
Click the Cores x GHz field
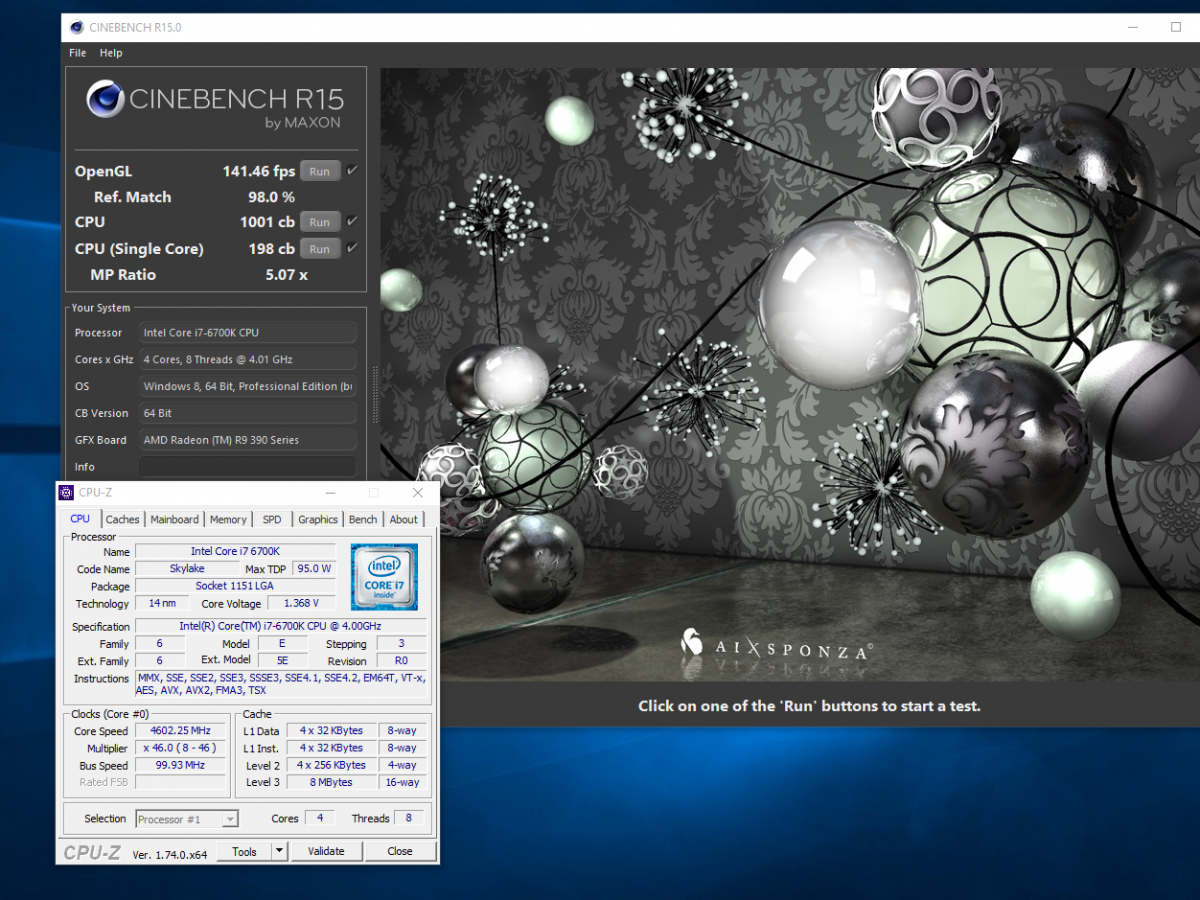tap(247, 359)
